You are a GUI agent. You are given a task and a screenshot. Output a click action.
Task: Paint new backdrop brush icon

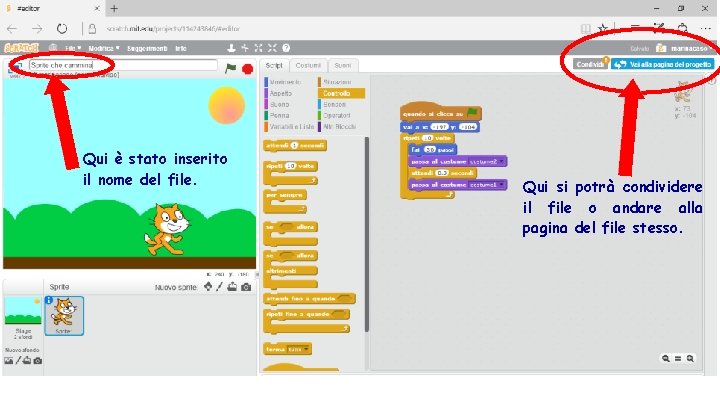(18, 361)
